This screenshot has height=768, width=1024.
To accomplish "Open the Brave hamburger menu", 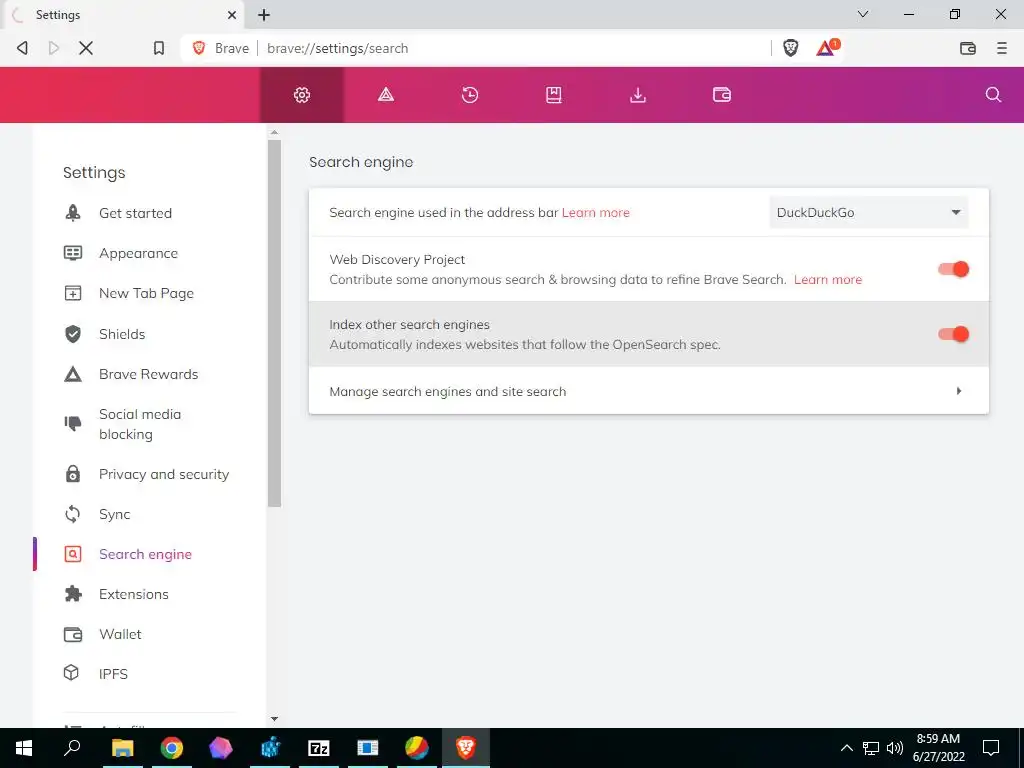I will (1001, 48).
